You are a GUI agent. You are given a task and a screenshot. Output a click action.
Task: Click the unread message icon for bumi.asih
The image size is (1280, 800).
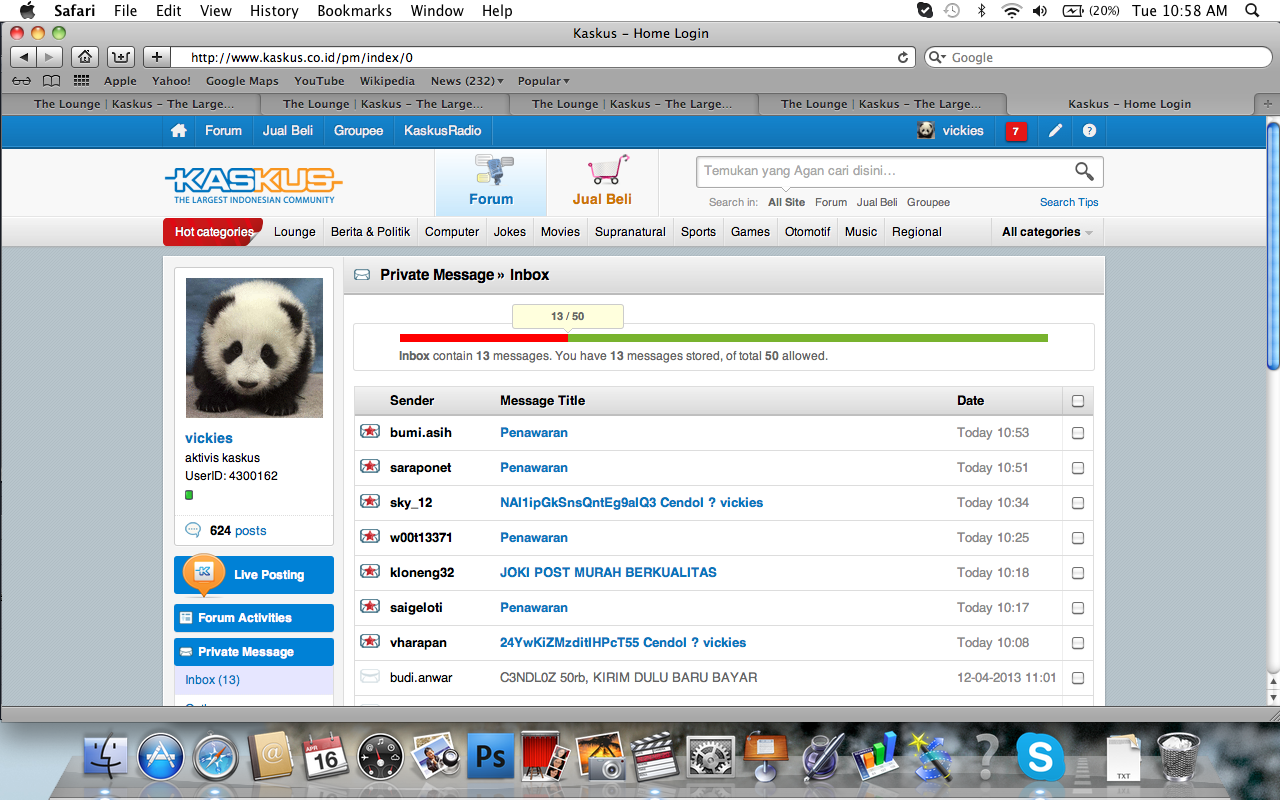(x=370, y=432)
